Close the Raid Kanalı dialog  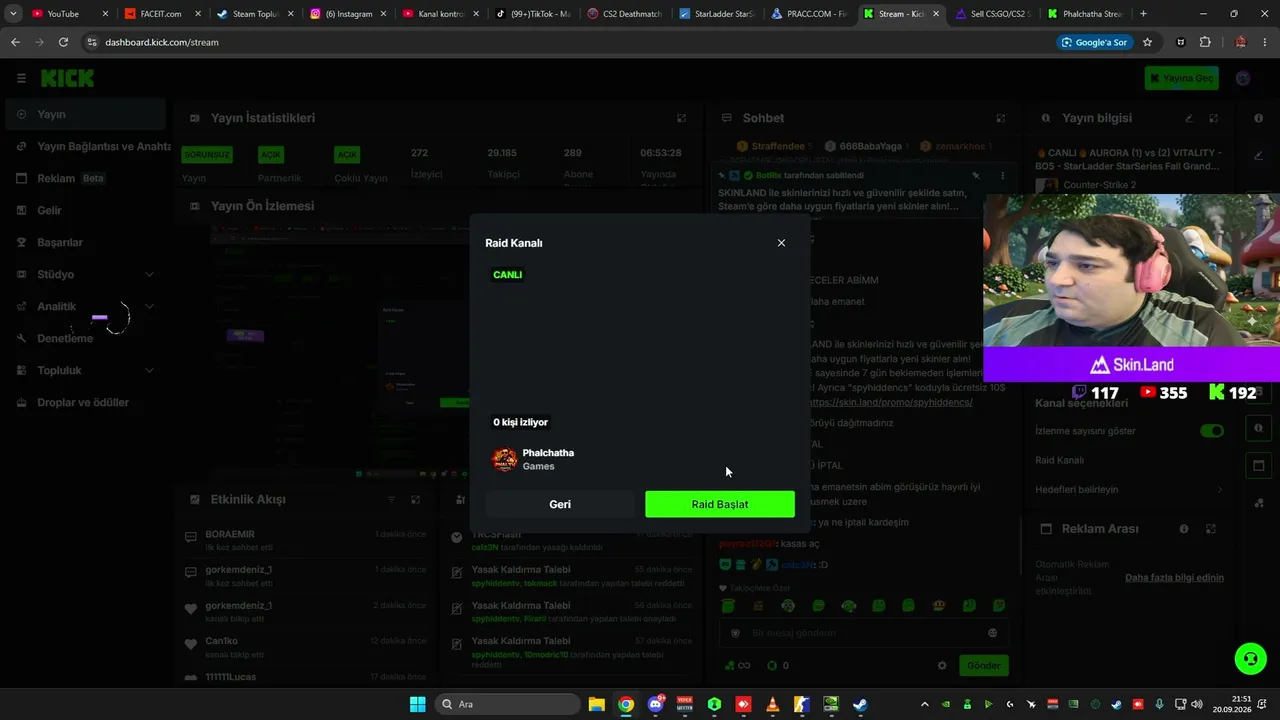pos(781,243)
